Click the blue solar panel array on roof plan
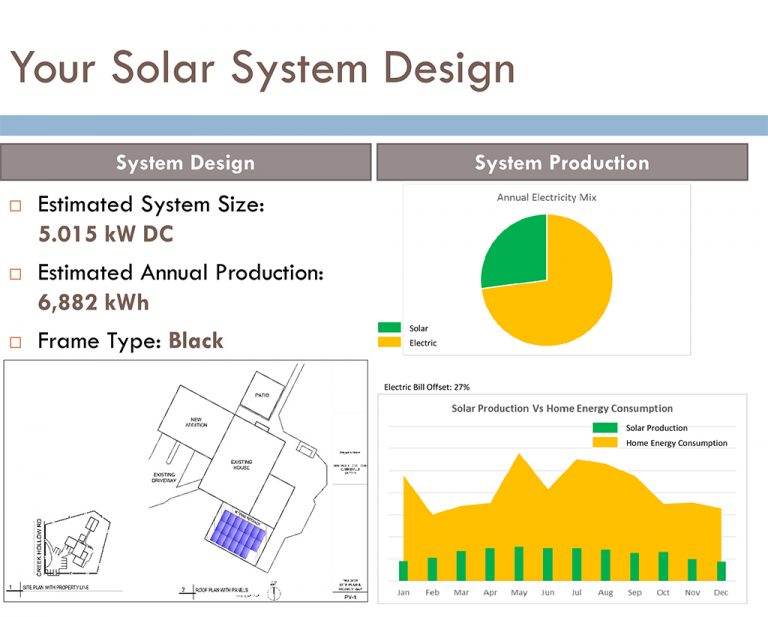Screen dimensions: 768x617 tap(237, 531)
